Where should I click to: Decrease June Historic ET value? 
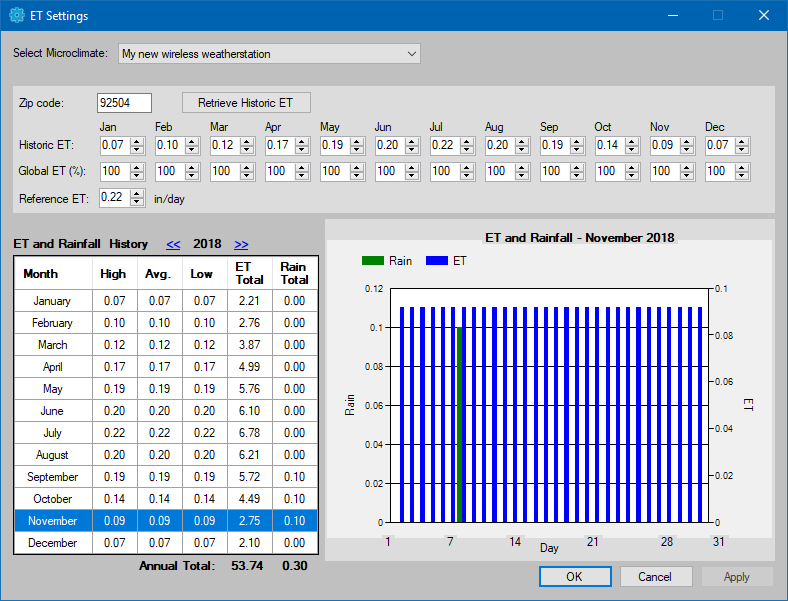click(412, 150)
